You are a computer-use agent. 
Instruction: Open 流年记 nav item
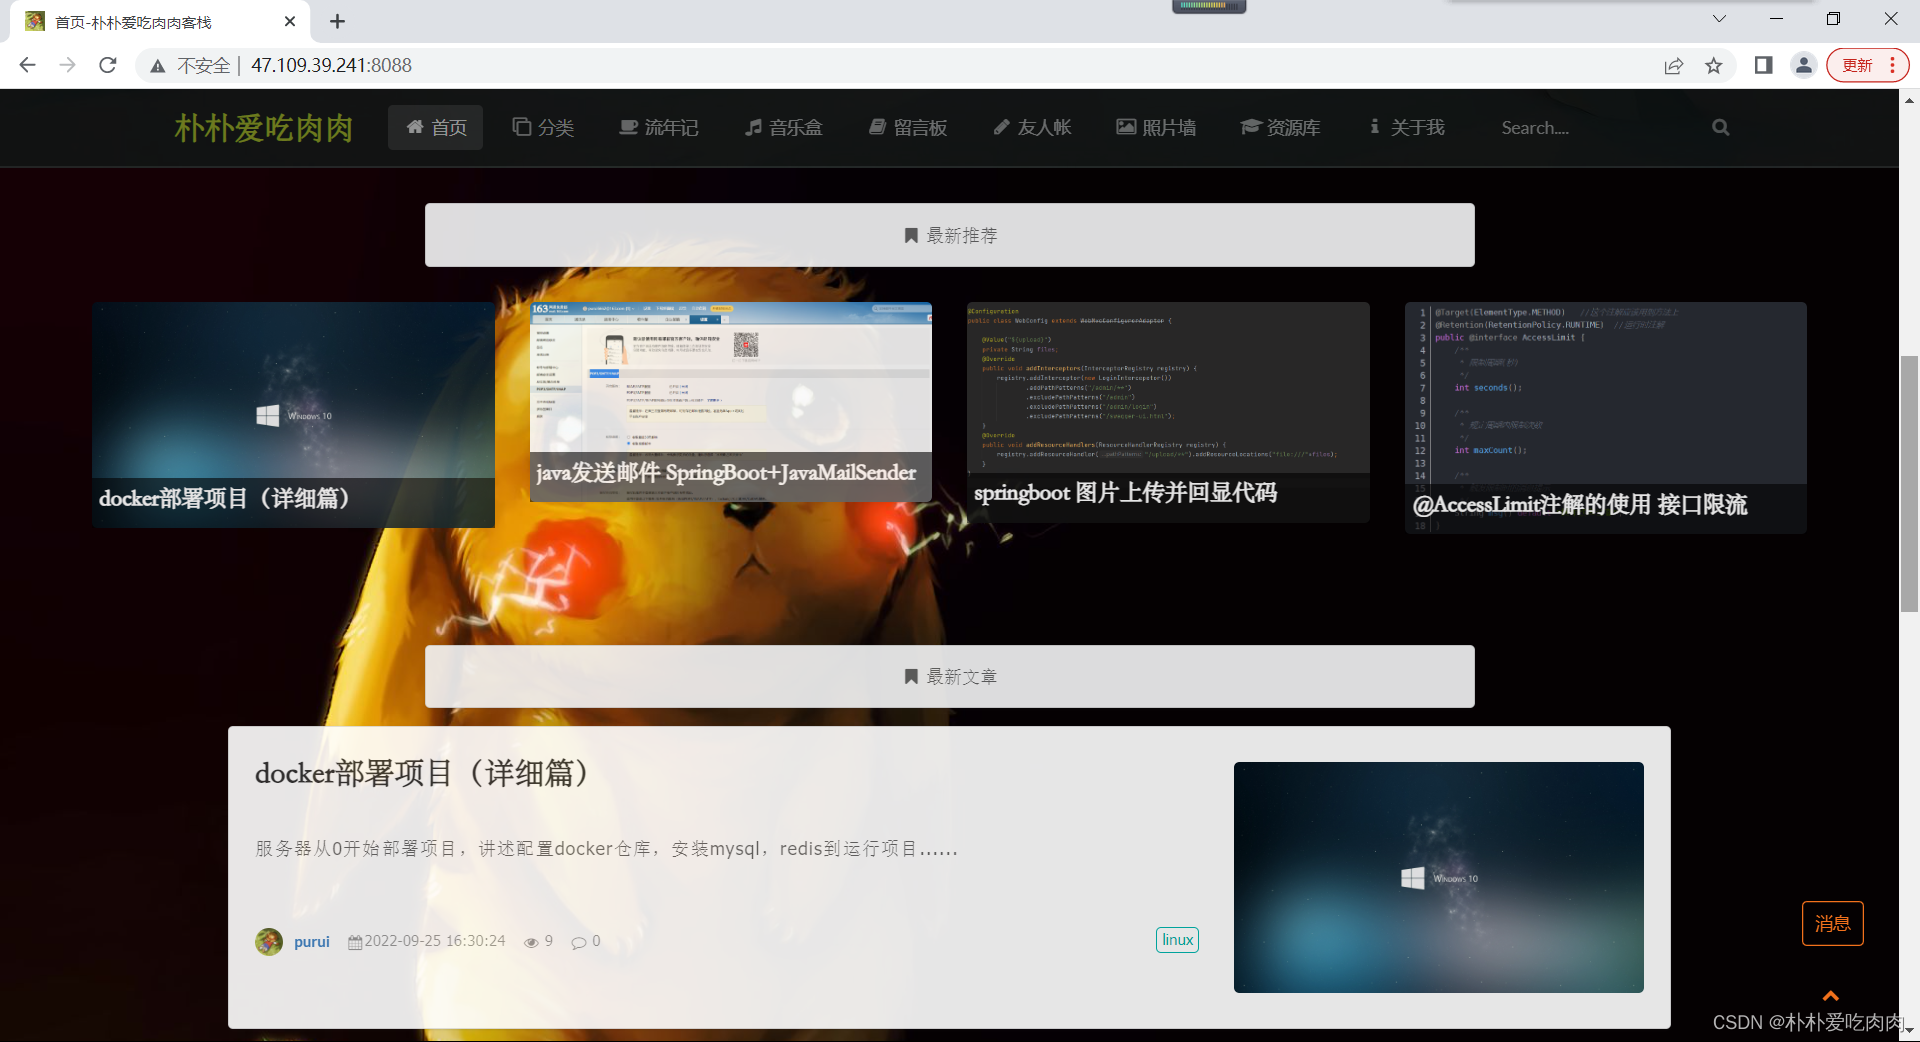tap(659, 127)
